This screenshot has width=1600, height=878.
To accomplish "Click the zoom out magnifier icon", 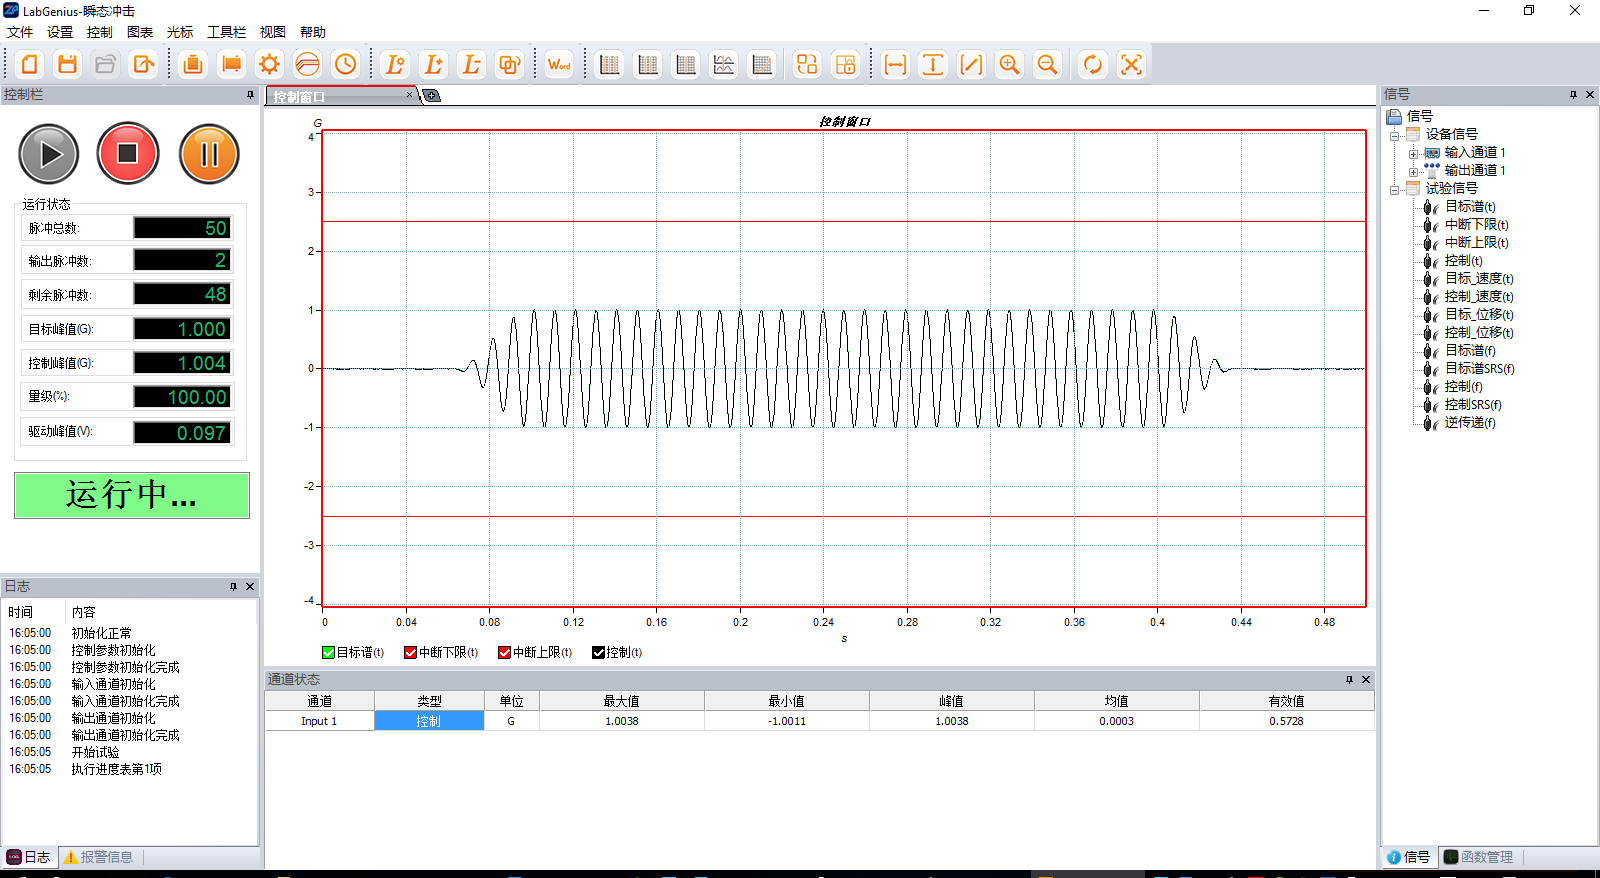I will (x=1047, y=65).
